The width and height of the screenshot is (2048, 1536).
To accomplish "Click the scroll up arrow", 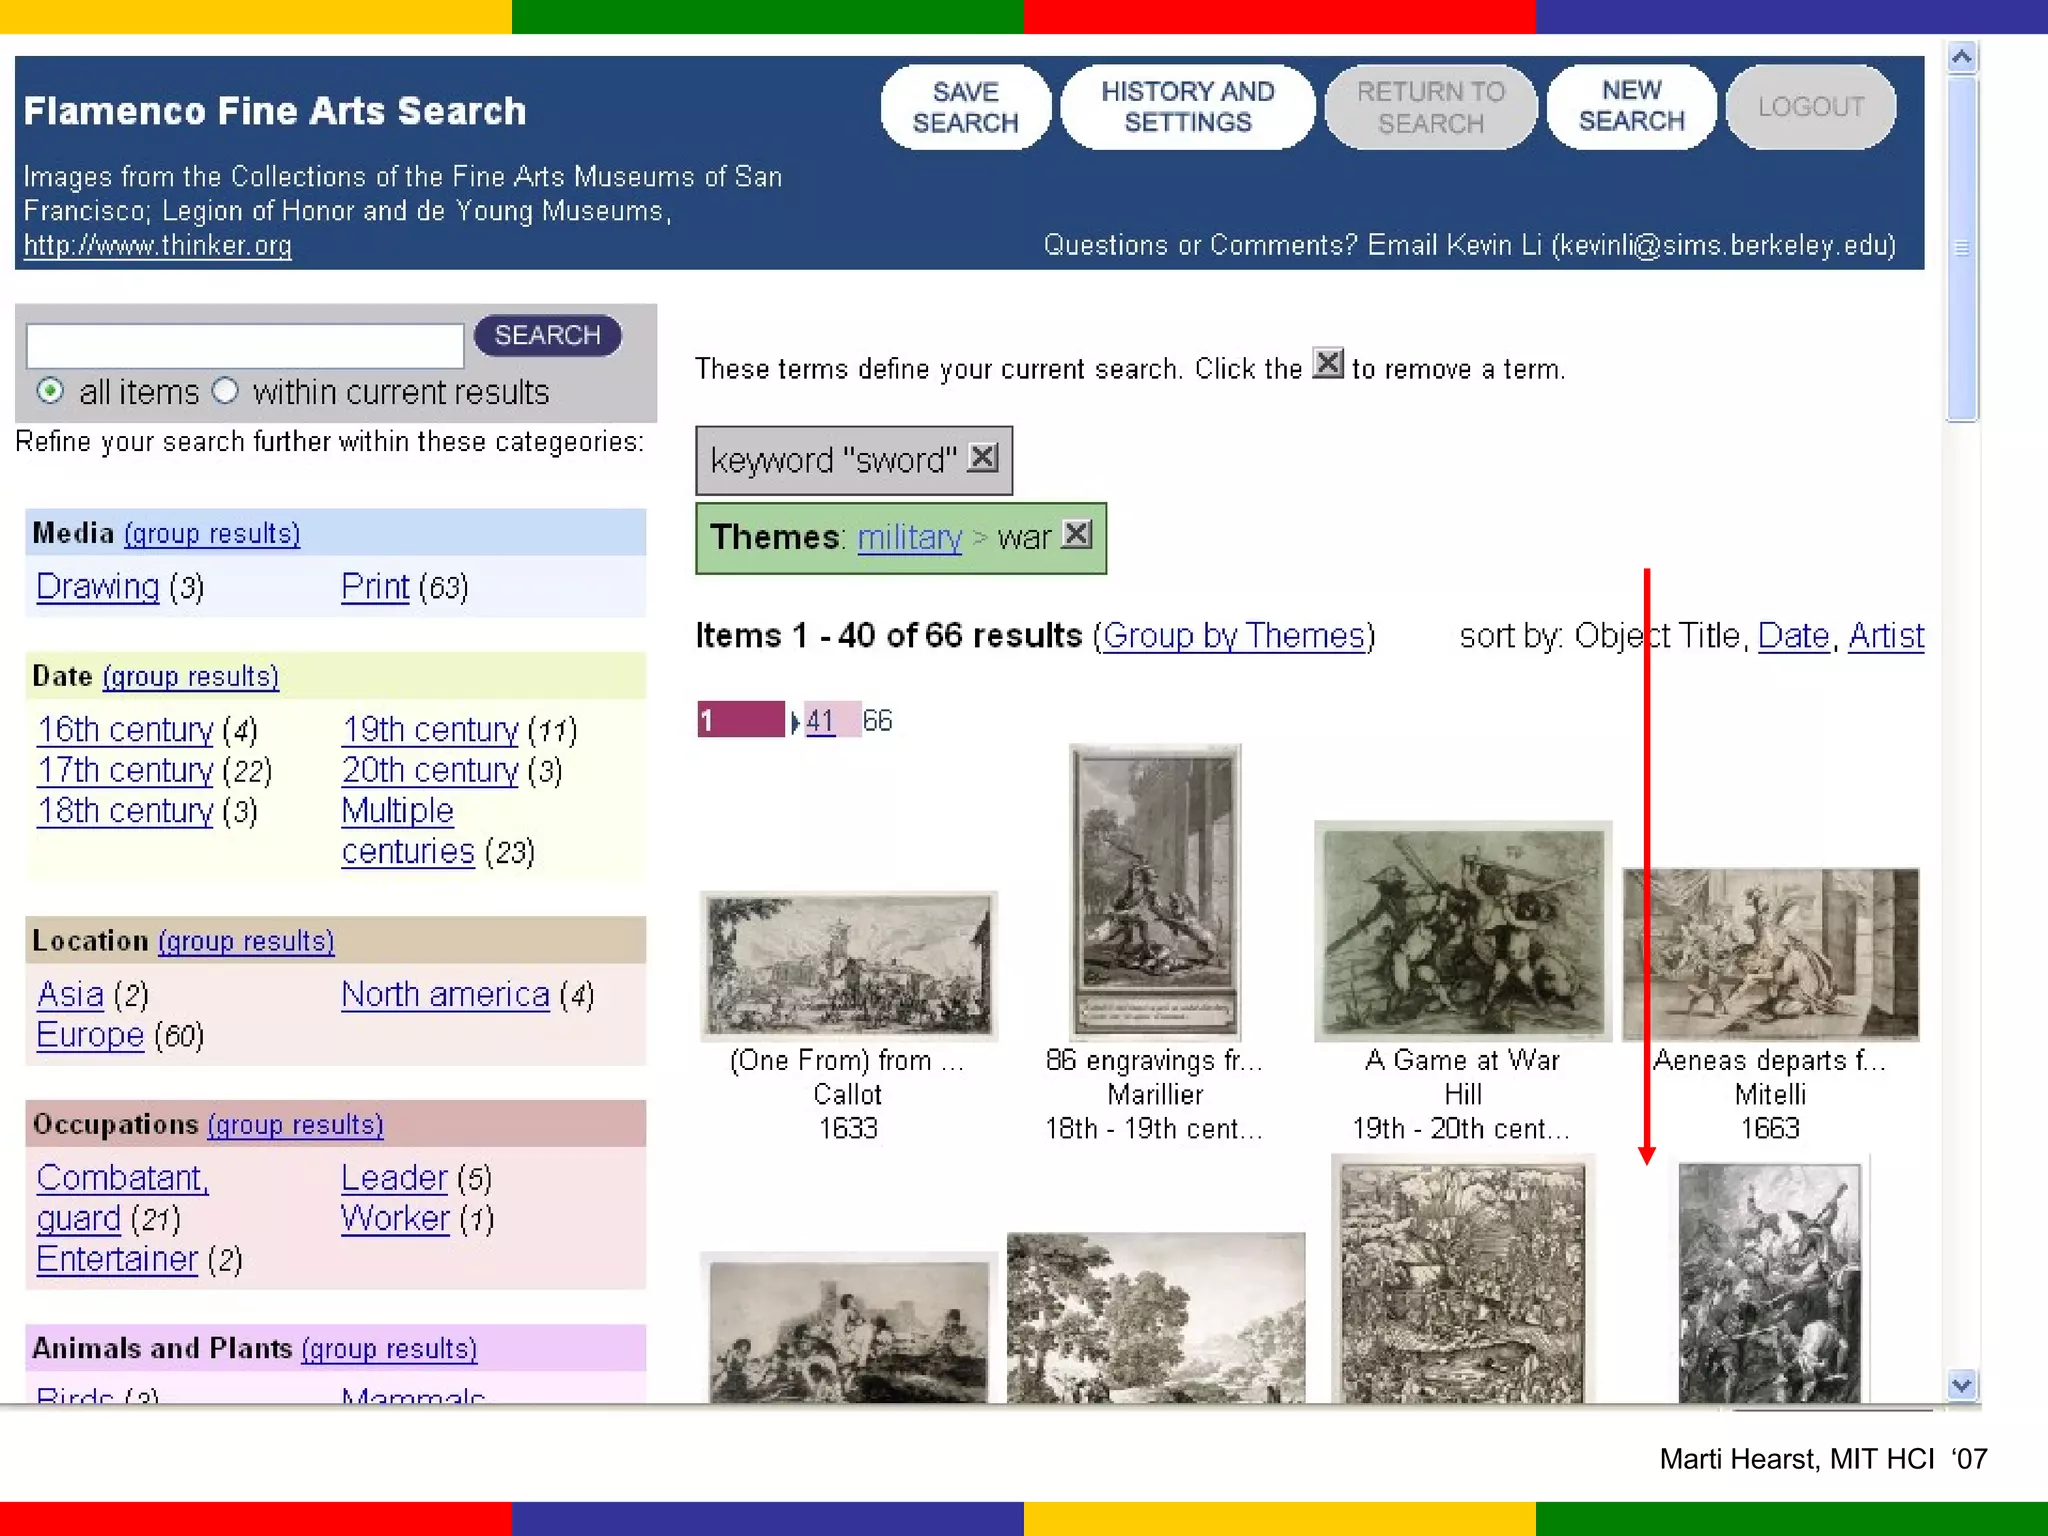I will [x=1961, y=58].
